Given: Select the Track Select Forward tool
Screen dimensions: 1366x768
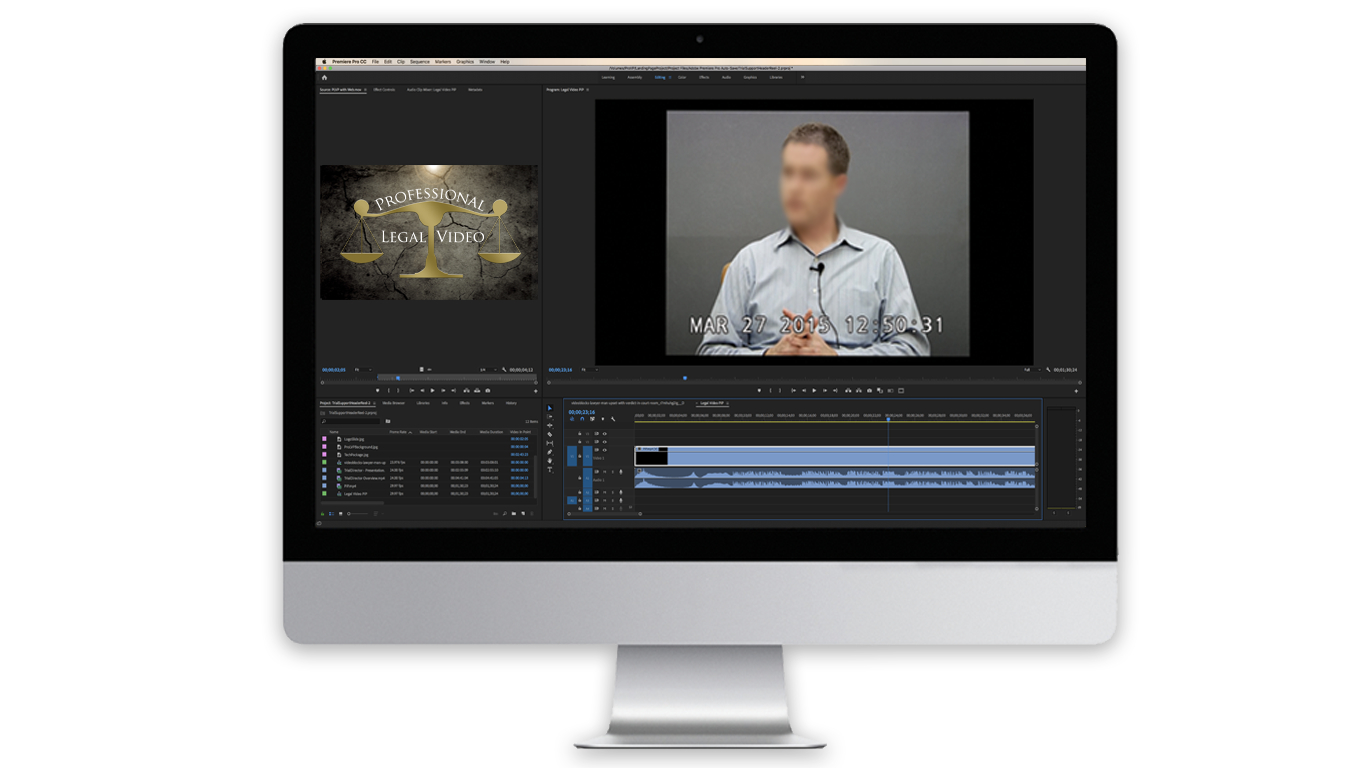Looking at the screenshot, I should (x=550, y=417).
